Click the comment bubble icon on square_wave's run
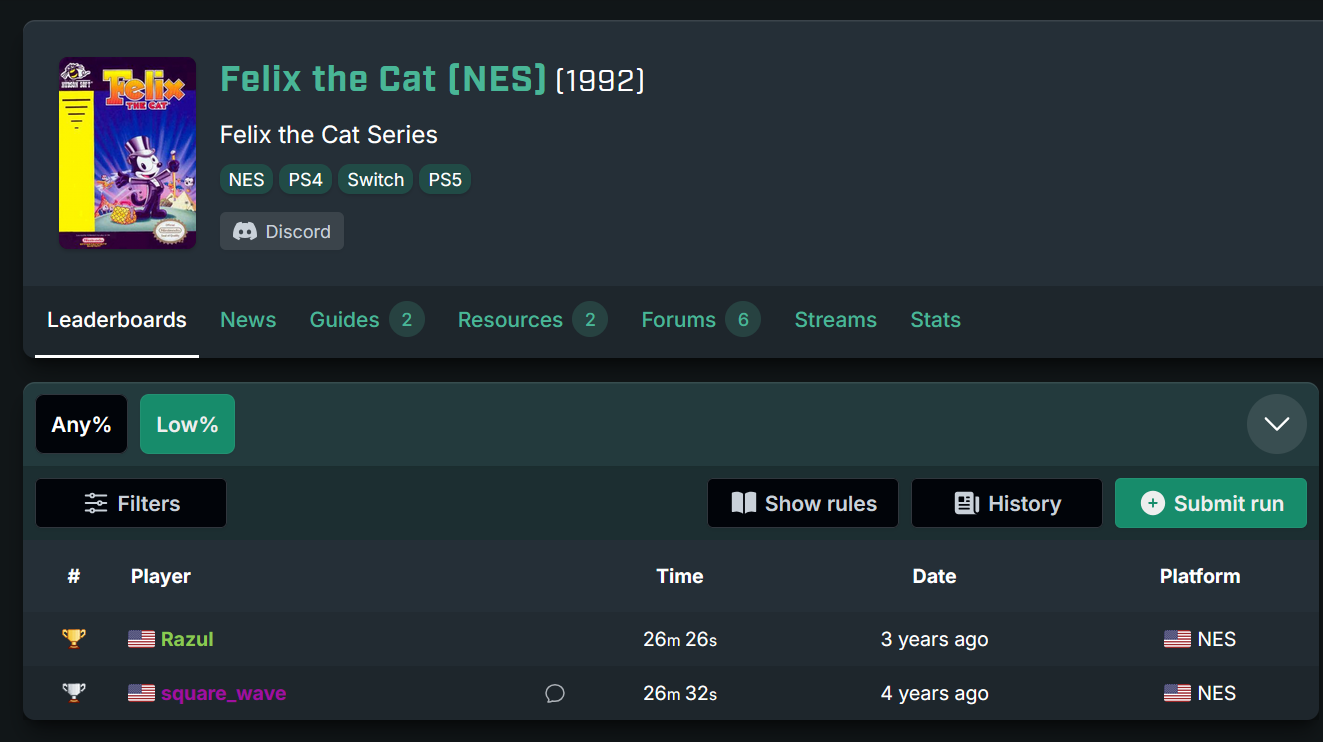Screen dimensions: 1323x742 coord(555,693)
